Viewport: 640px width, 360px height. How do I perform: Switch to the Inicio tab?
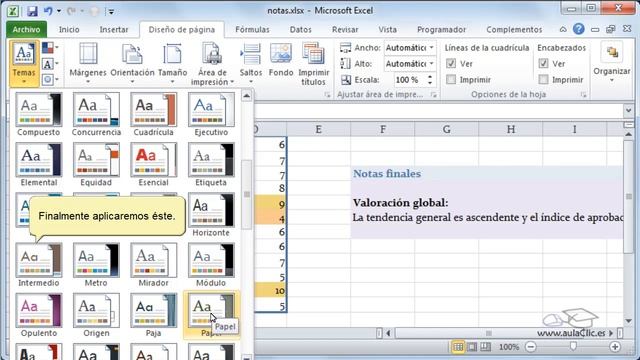[x=69, y=29]
